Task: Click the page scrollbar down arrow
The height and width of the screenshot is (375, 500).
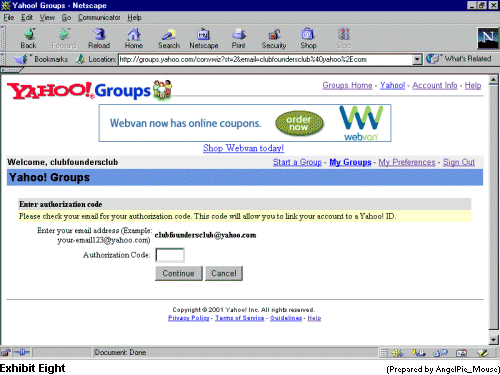Action: click(493, 340)
